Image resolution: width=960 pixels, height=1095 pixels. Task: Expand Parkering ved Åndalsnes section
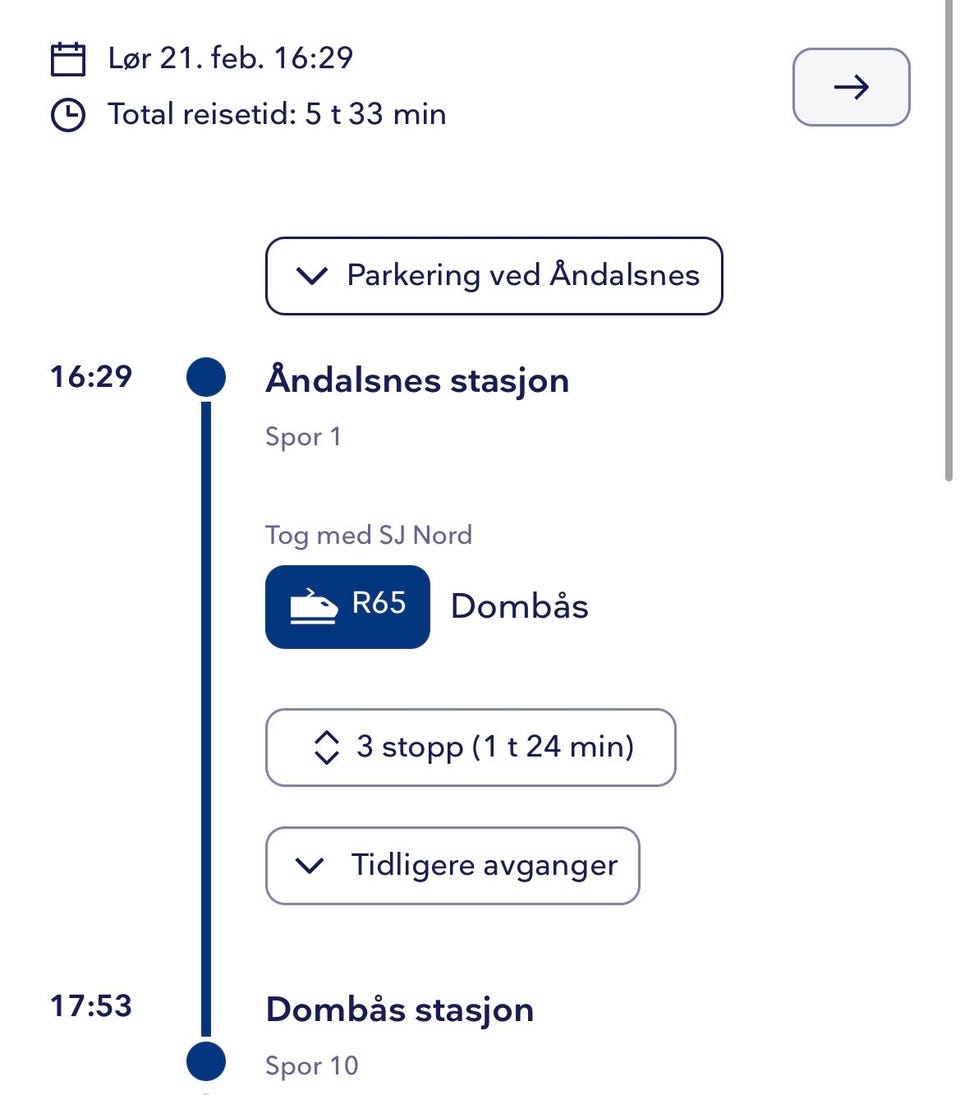pos(494,276)
